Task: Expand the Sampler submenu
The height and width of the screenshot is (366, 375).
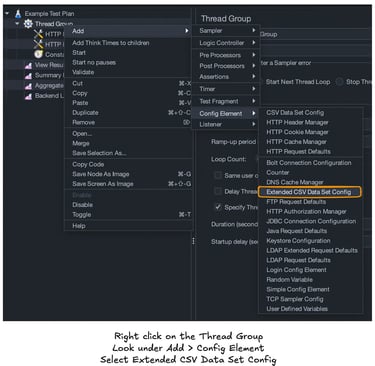Action: 226,31
